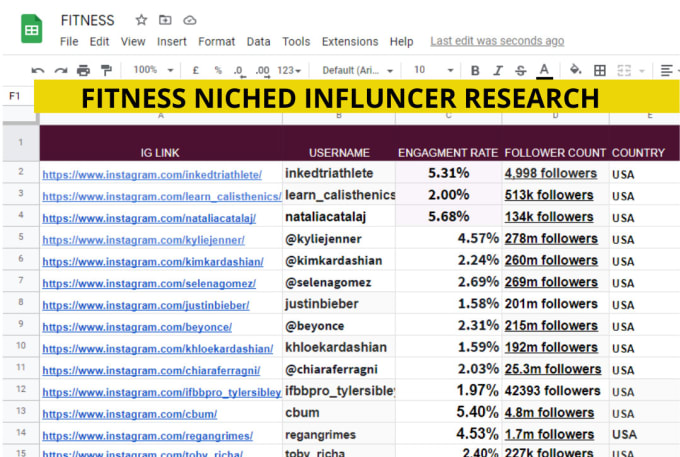Click the F1 name box
The image size is (680, 457).
point(17,96)
